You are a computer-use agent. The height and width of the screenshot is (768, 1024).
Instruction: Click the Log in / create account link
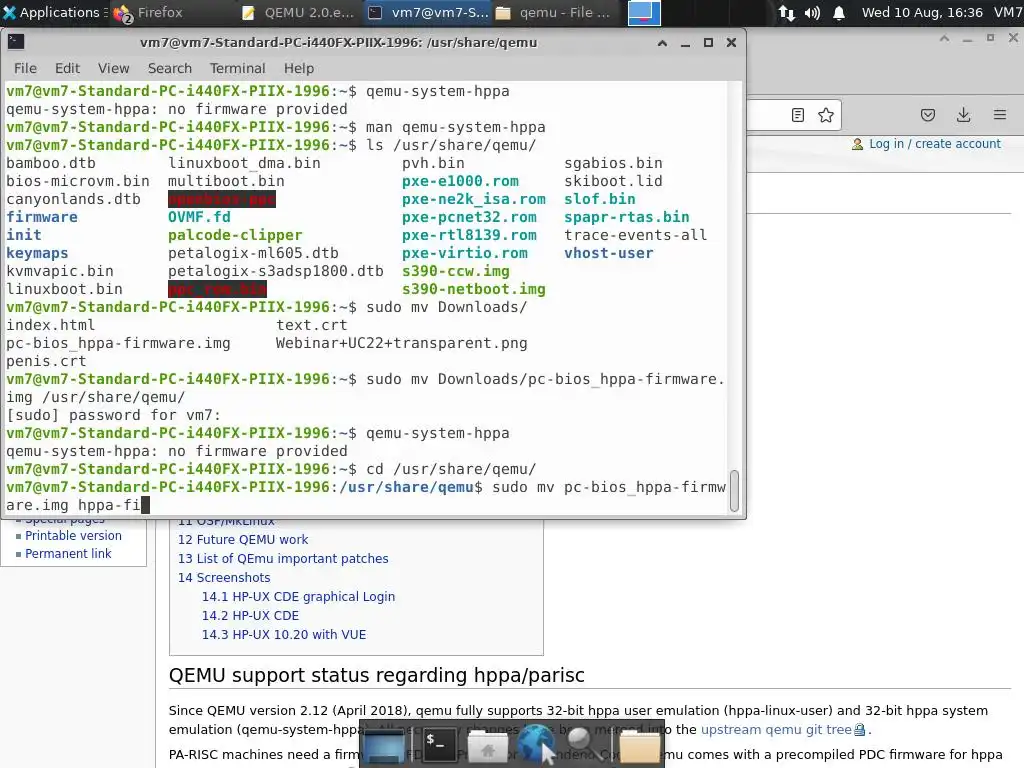(x=935, y=144)
